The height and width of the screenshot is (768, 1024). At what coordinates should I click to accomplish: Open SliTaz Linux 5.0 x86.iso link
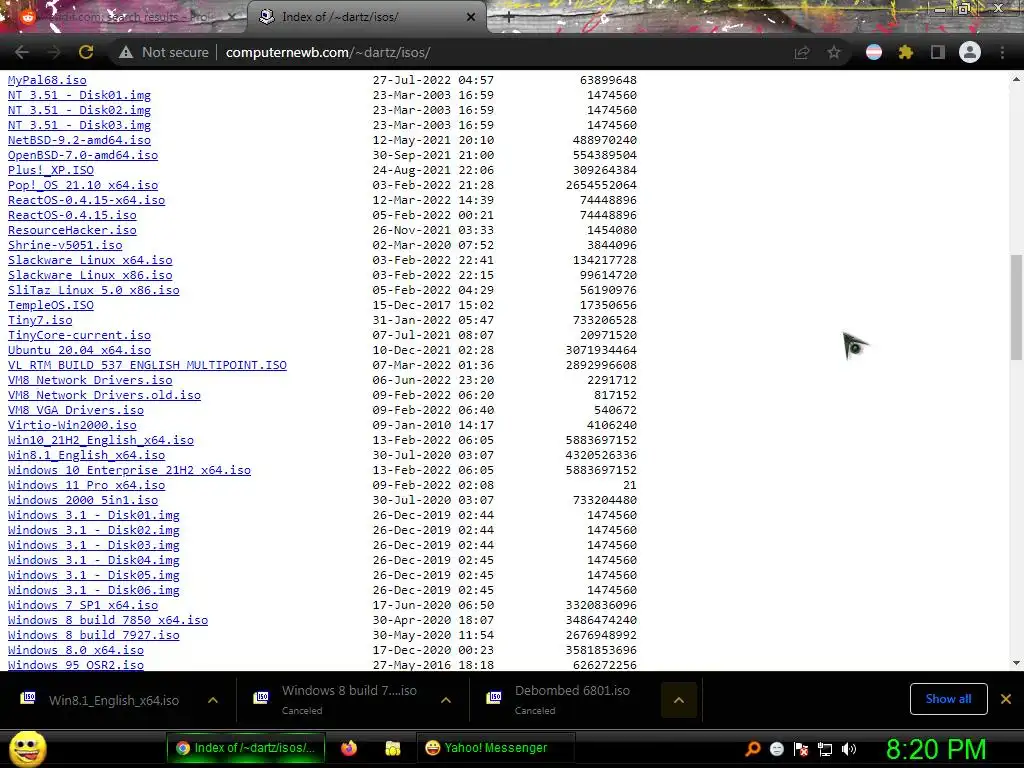pyautogui.click(x=93, y=291)
